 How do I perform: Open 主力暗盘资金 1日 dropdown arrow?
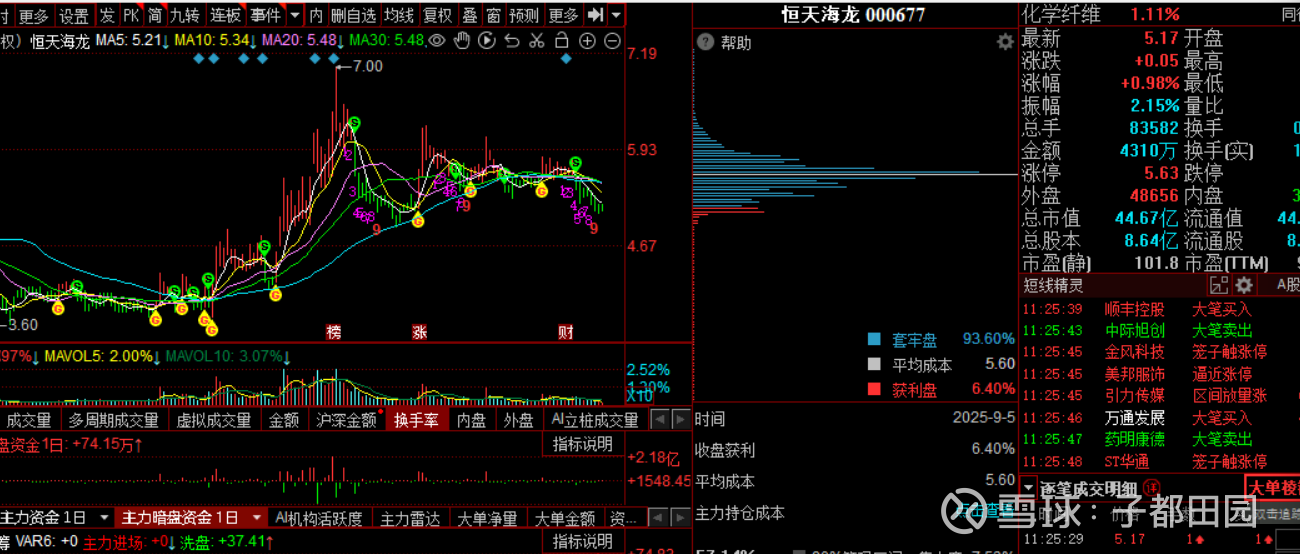click(256, 517)
